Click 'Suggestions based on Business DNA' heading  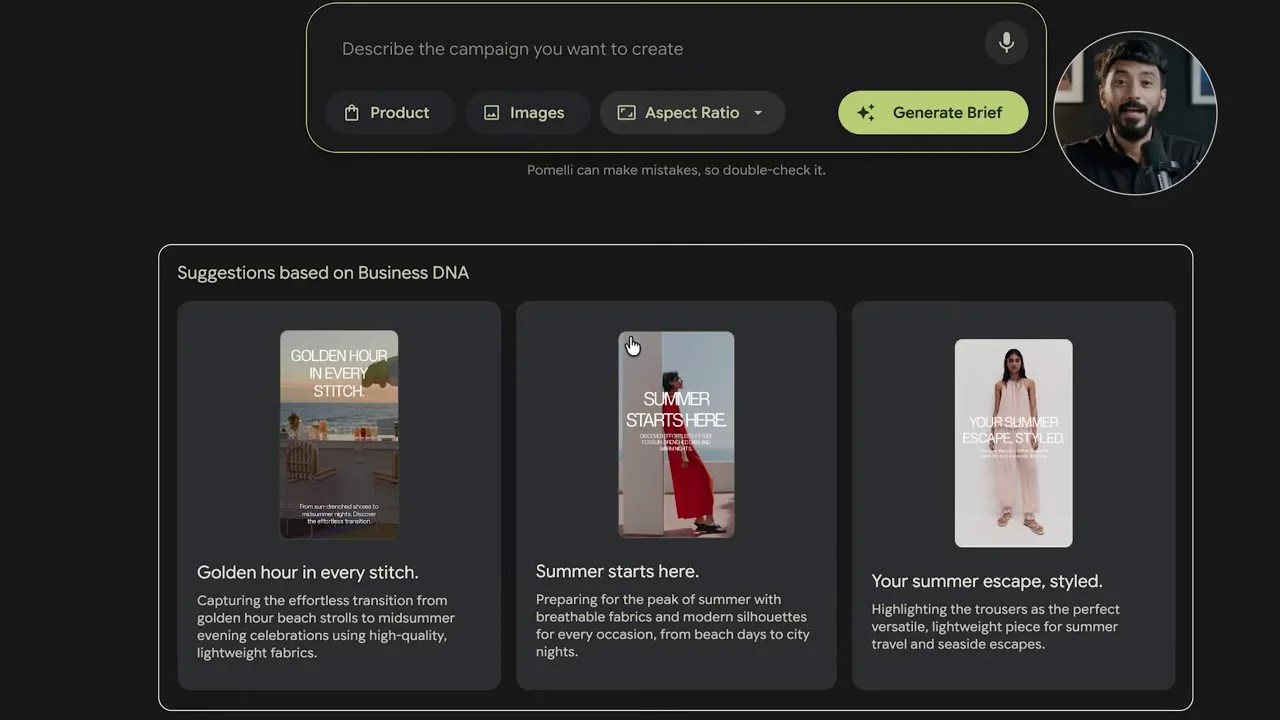point(323,273)
